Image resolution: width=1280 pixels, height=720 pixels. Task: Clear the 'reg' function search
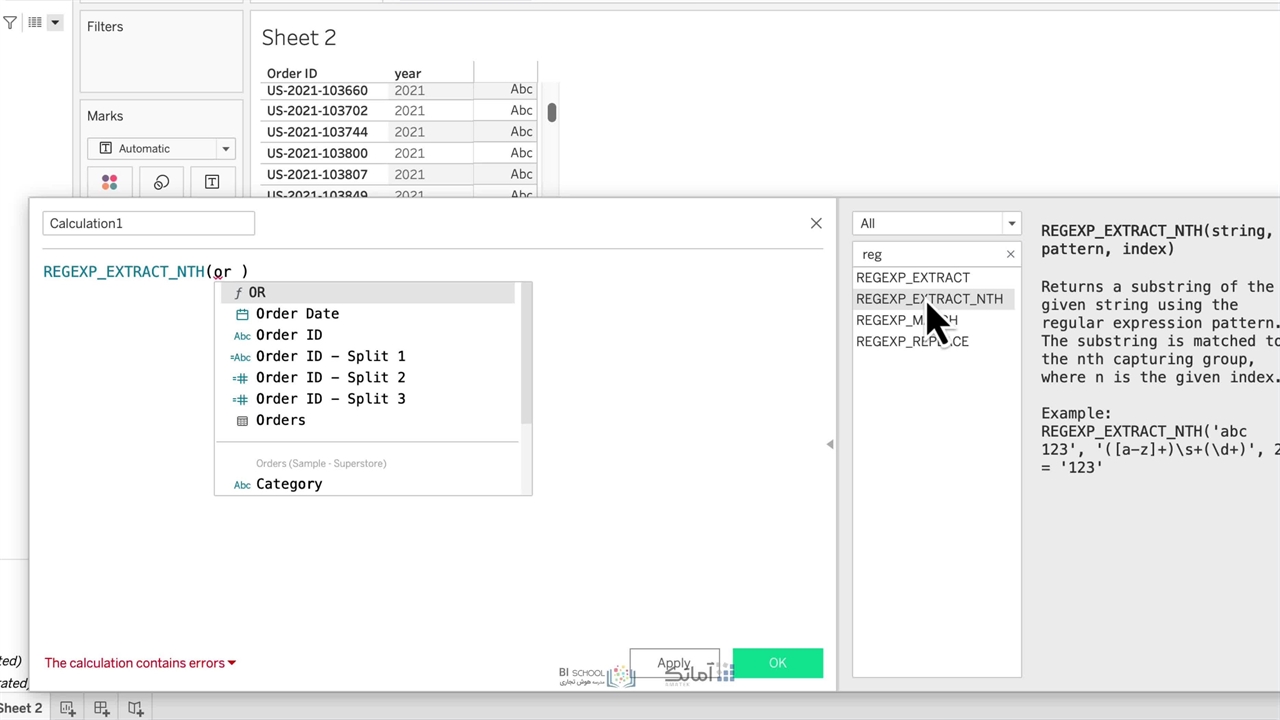1010,254
